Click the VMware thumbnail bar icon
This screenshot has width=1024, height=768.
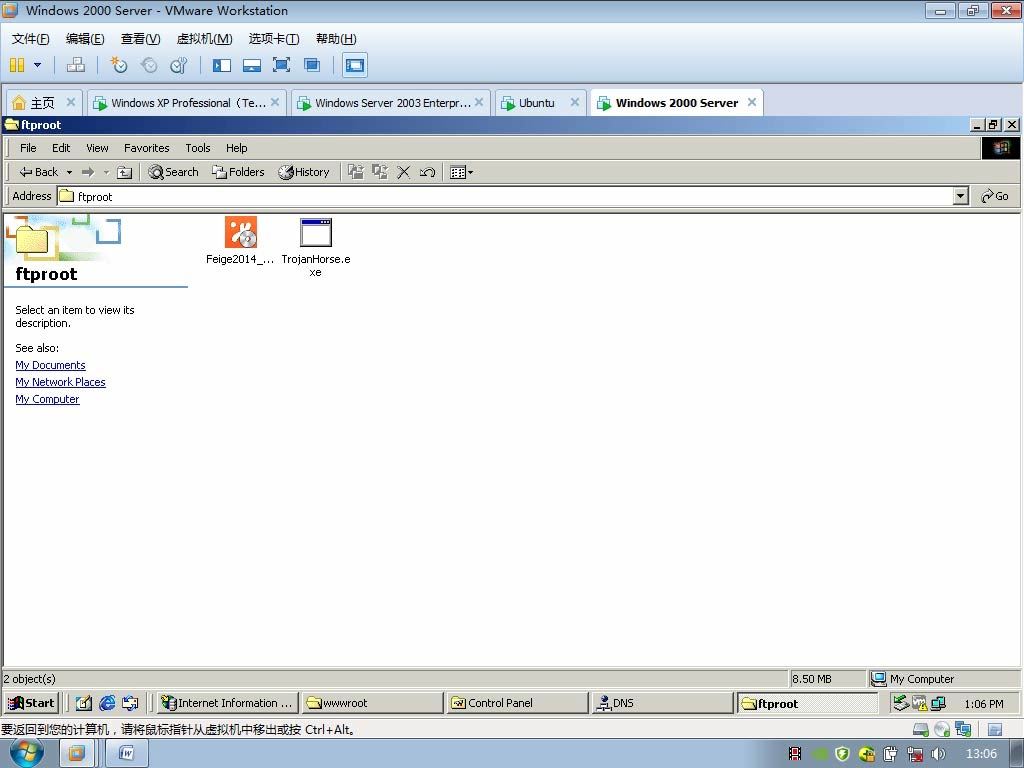click(251, 65)
